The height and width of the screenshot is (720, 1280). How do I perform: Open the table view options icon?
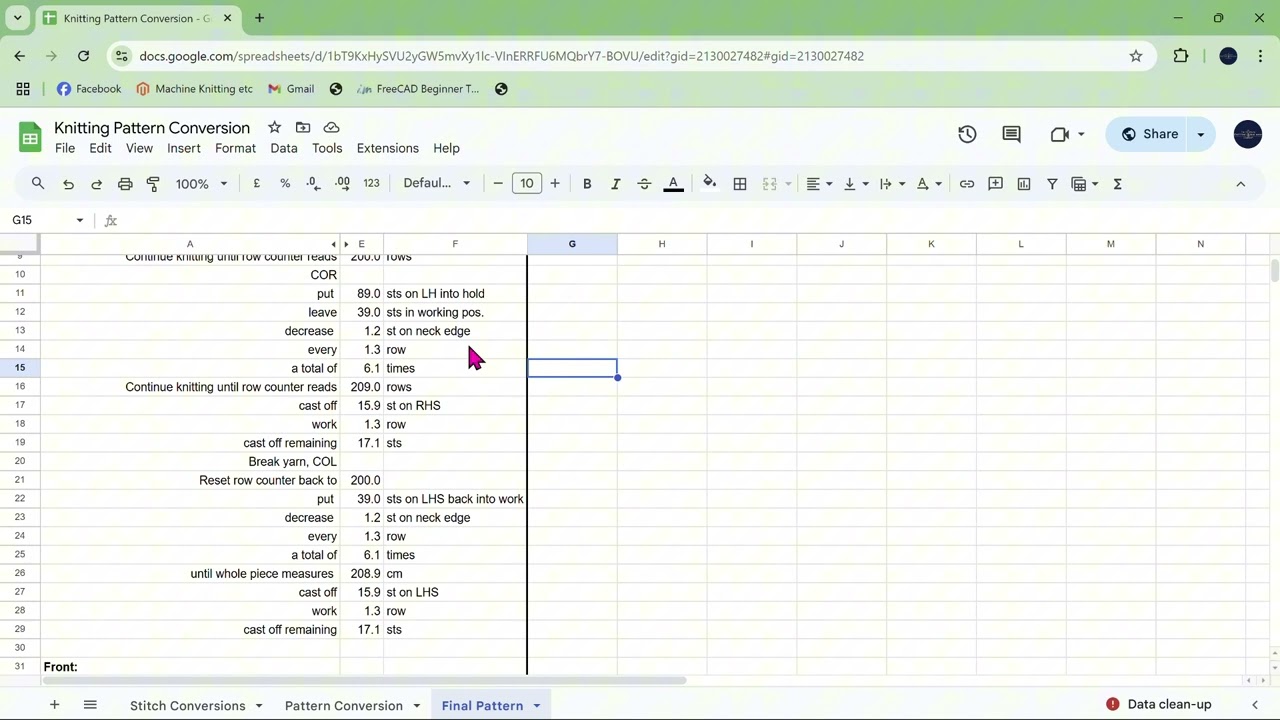[1084, 184]
